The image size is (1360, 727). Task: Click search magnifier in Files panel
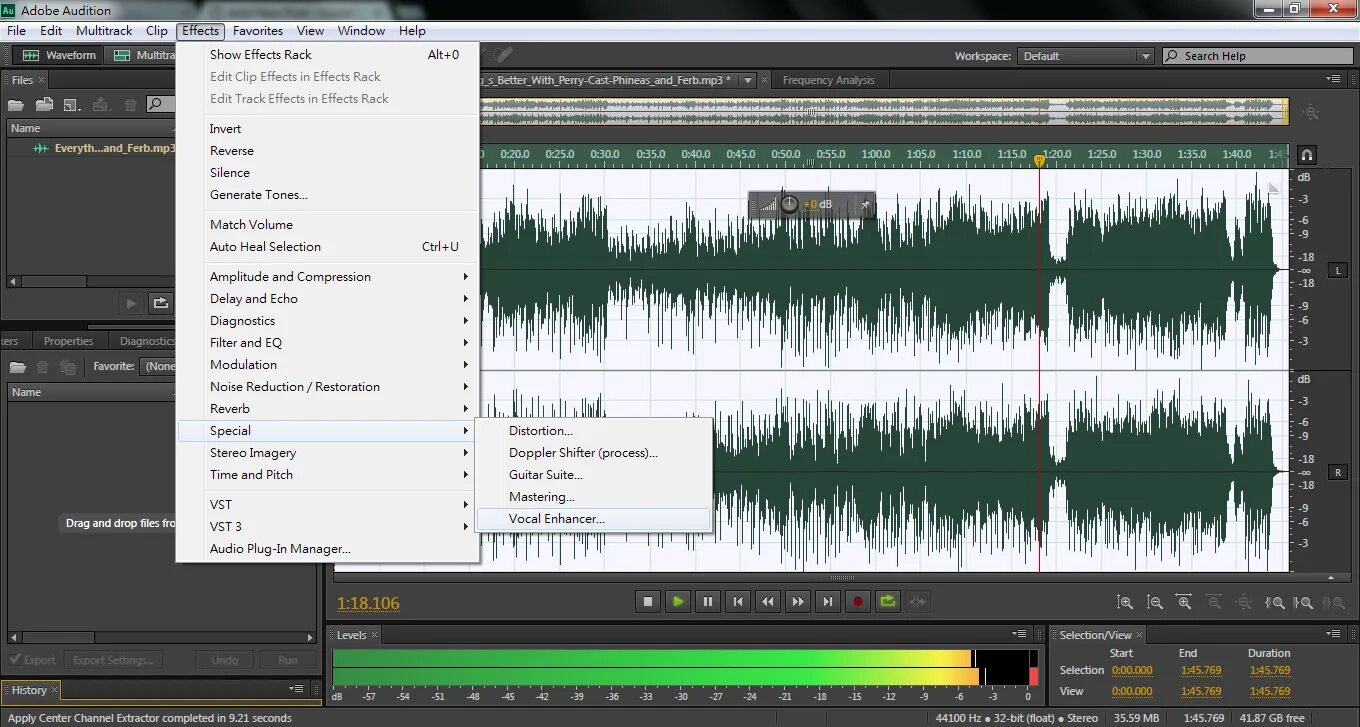pyautogui.click(x=155, y=104)
